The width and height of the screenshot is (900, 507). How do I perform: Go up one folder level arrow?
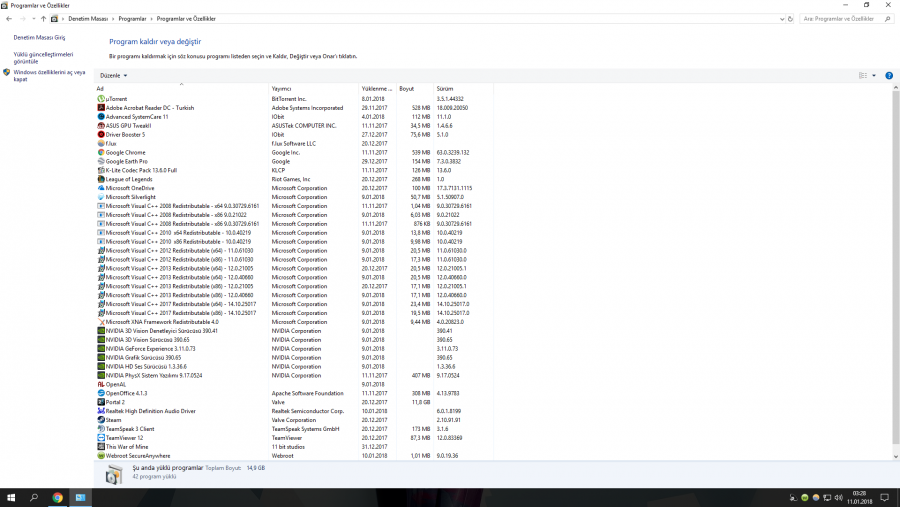tap(43, 19)
